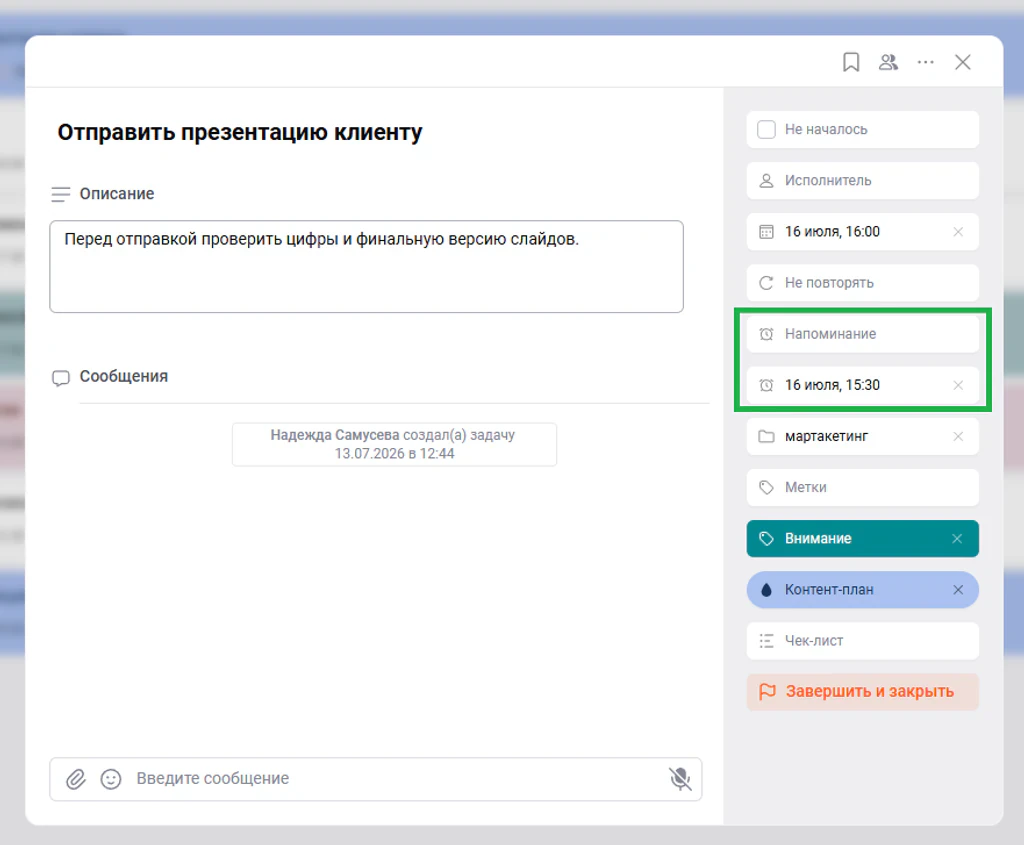Open the Метки labels selector

(x=863, y=487)
